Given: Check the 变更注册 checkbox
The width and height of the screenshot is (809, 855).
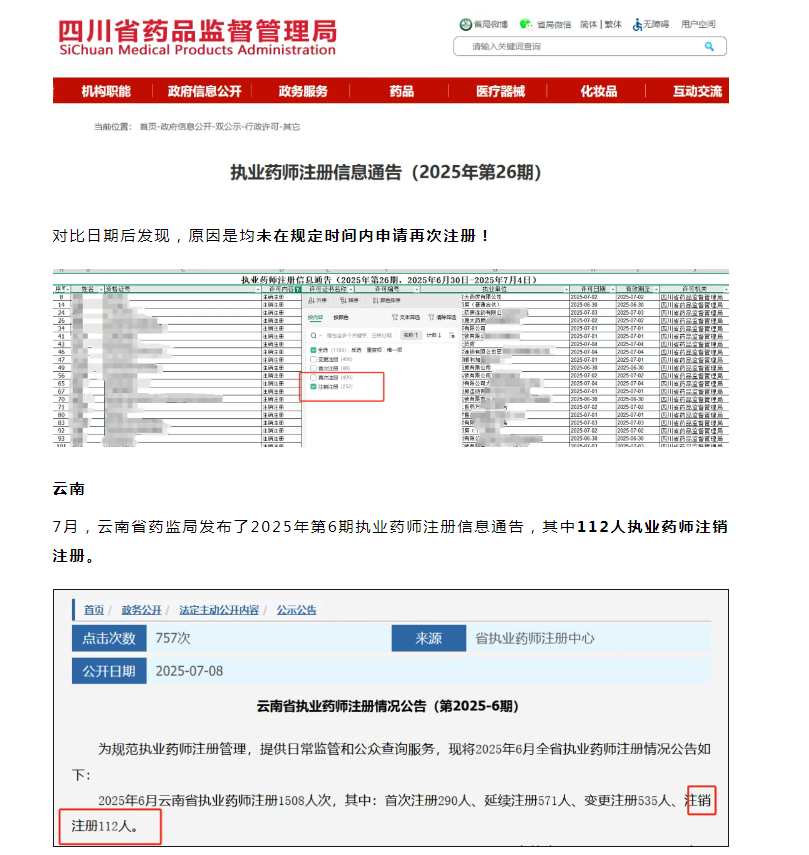Looking at the screenshot, I should coord(313,359).
